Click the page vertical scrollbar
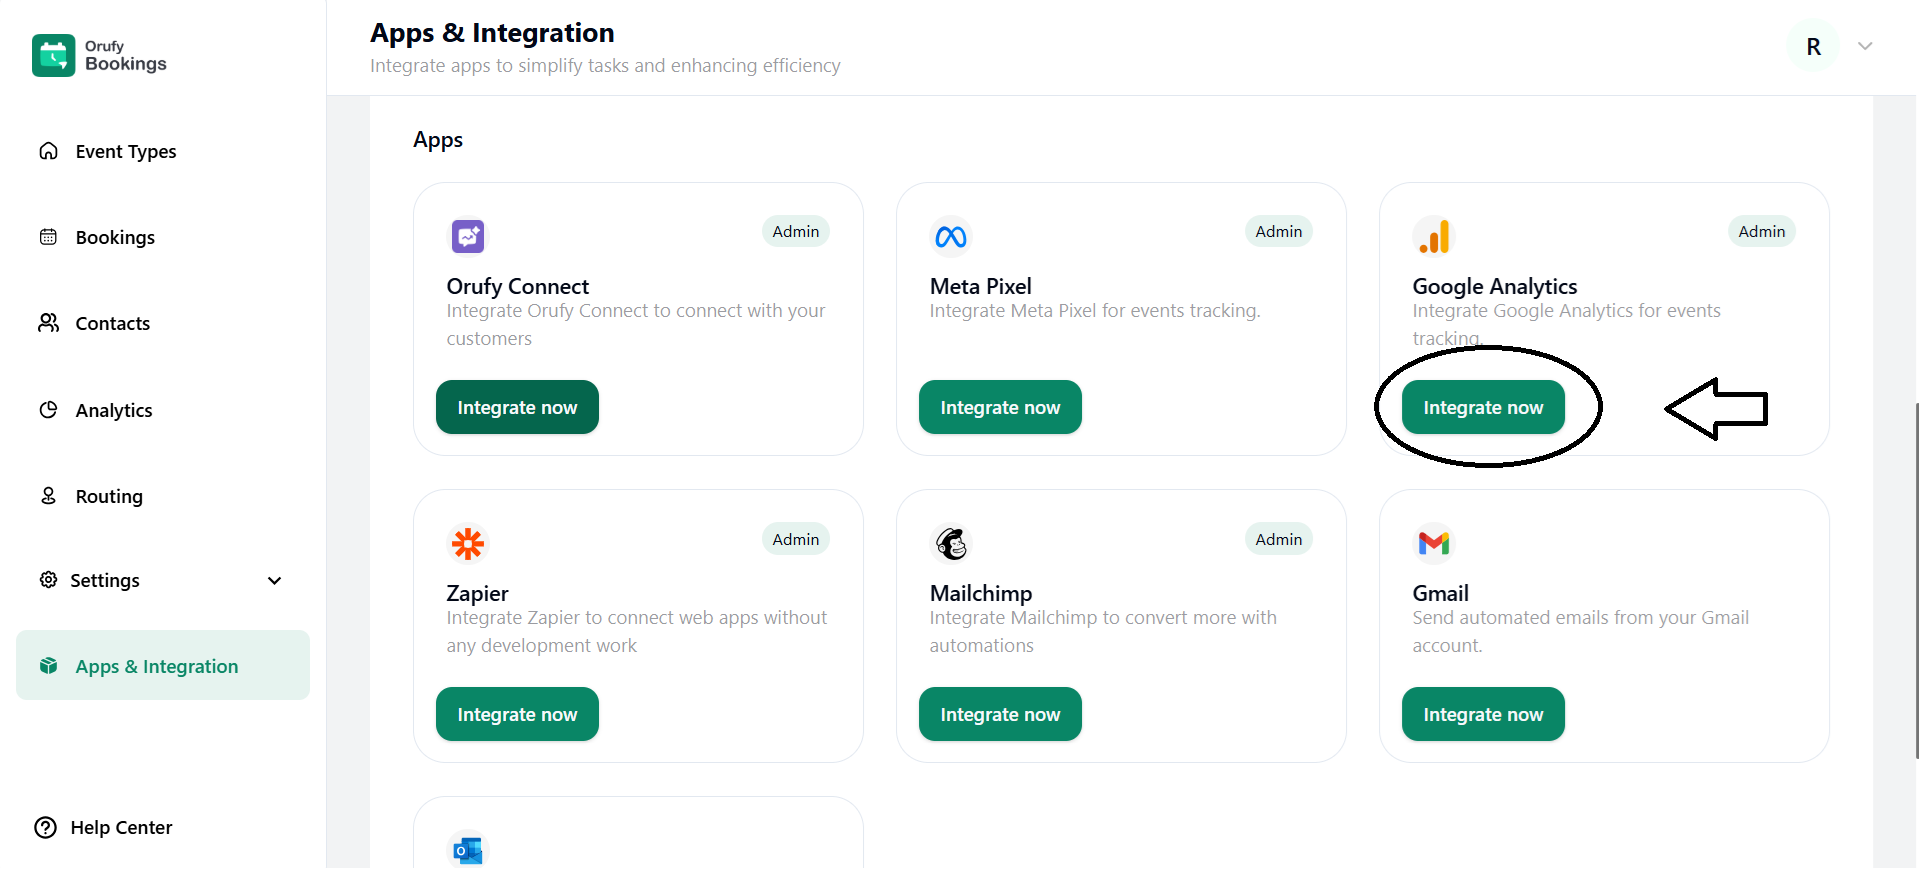Viewport: 1919px width, 878px height. 1915,580
